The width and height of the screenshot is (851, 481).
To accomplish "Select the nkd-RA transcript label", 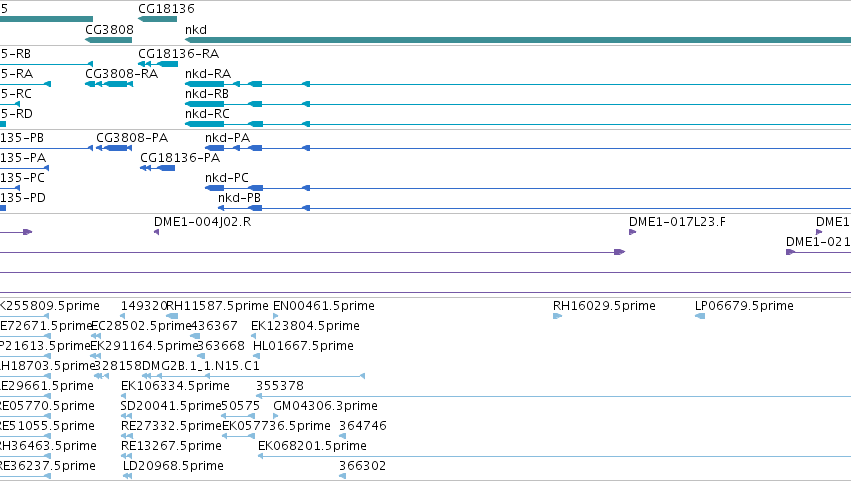I will tap(208, 74).
